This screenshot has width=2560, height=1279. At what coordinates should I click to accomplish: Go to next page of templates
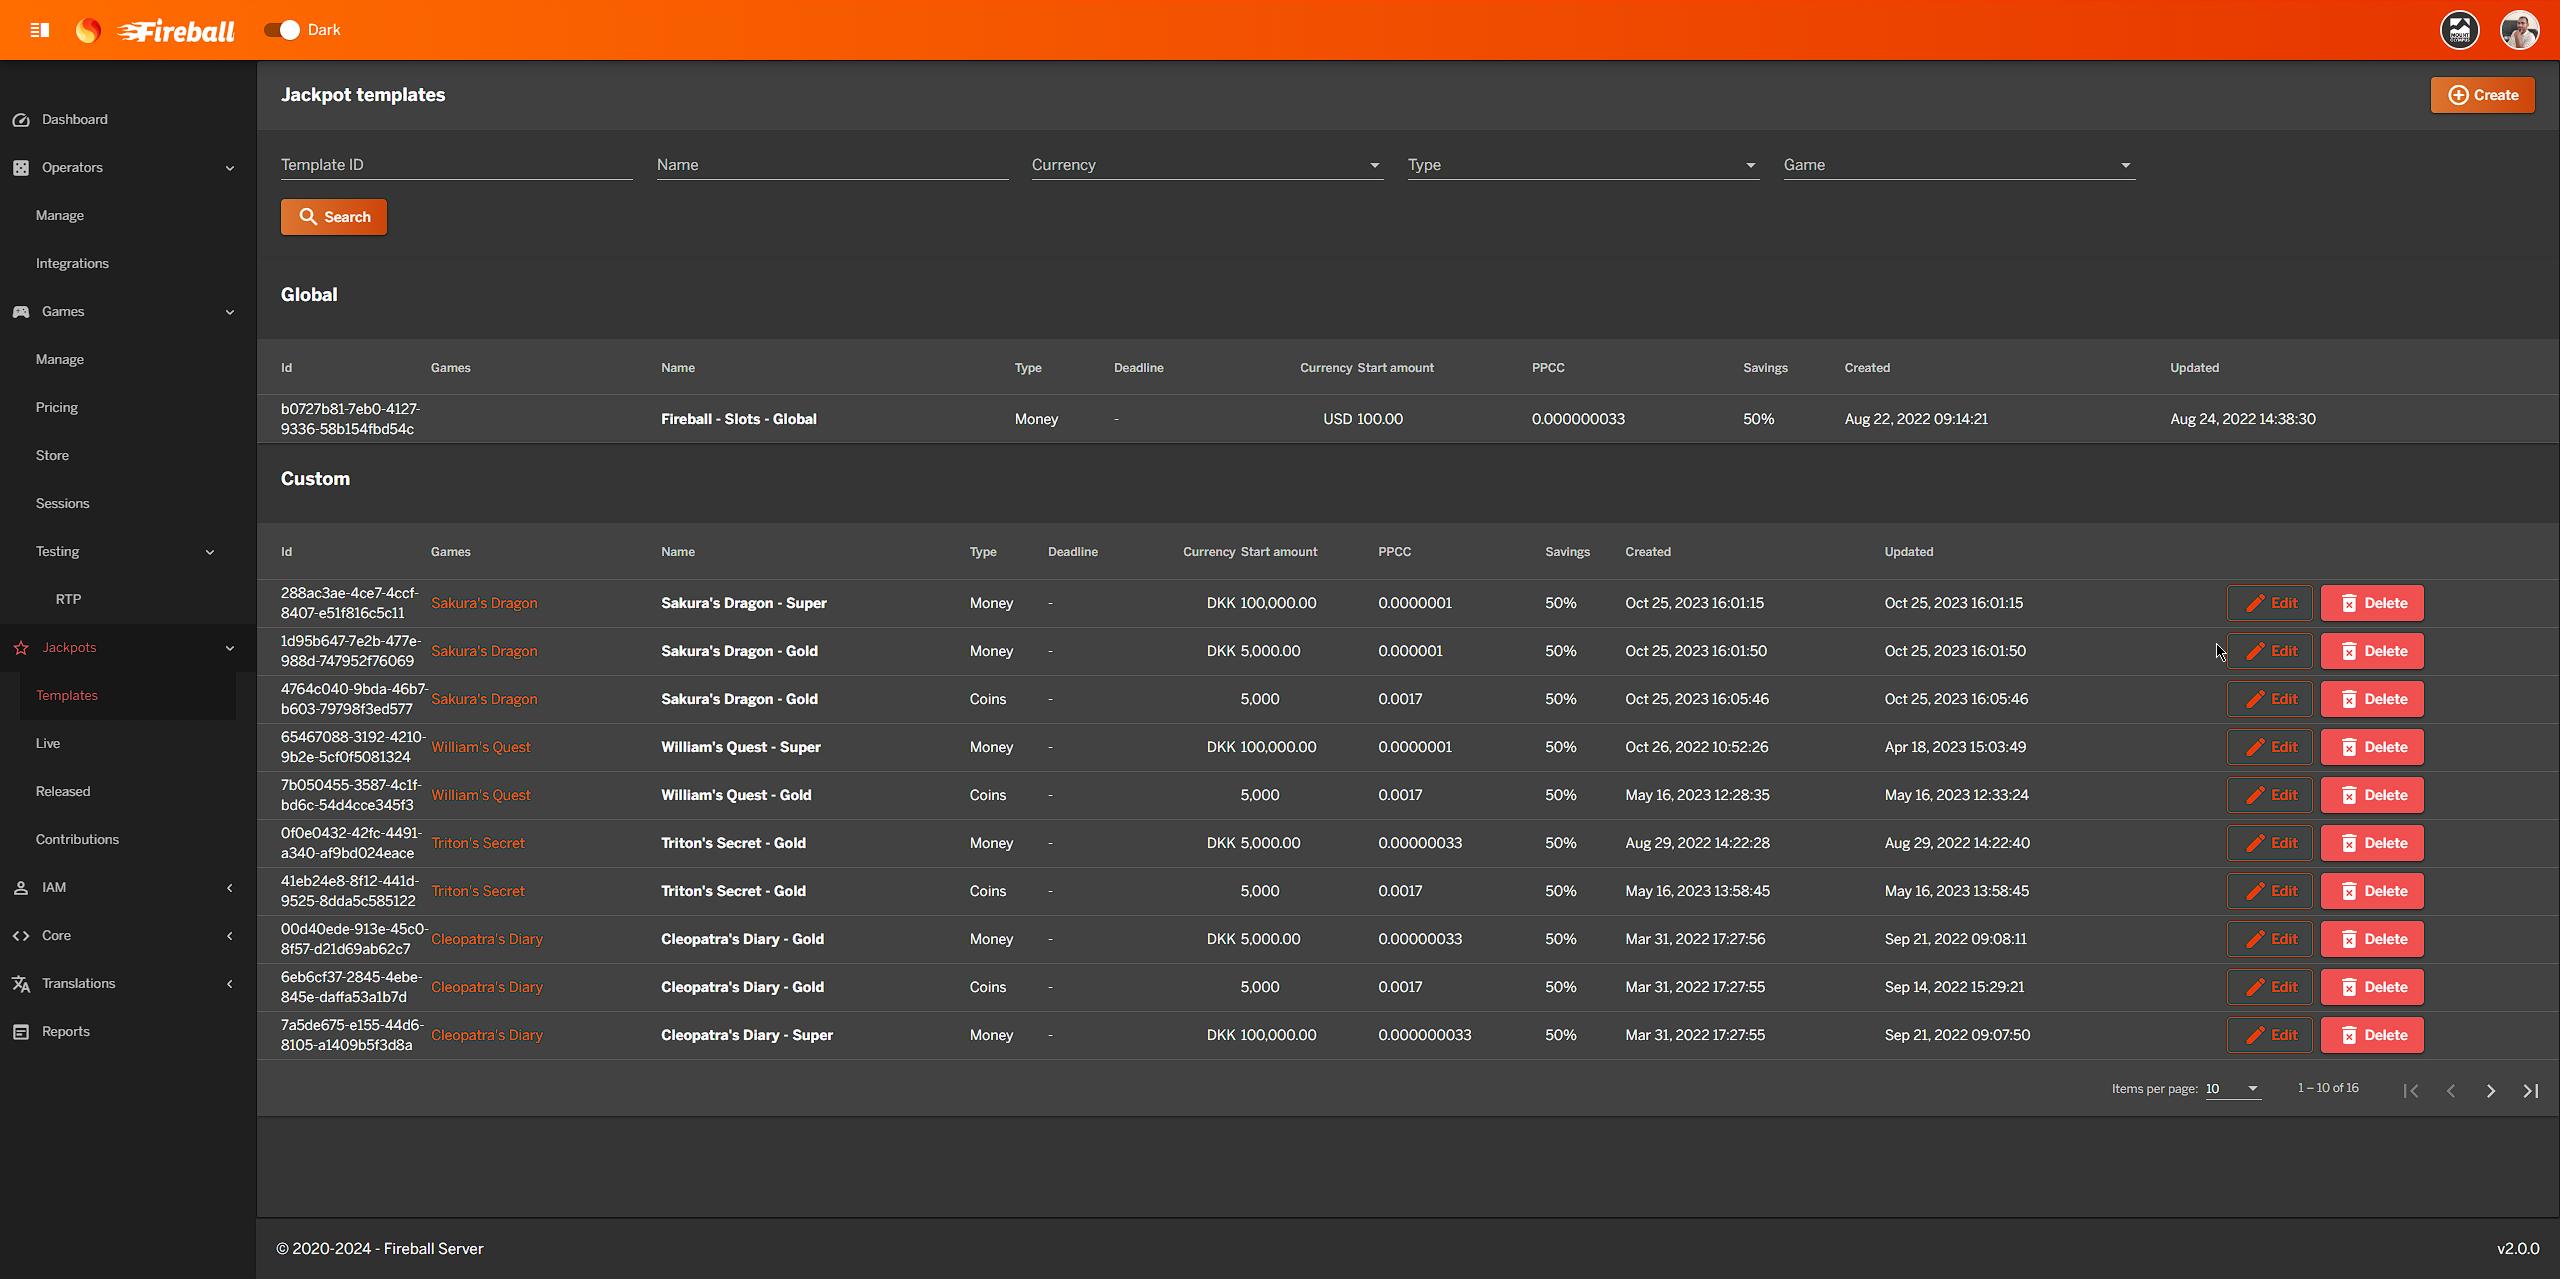tap(2491, 1091)
